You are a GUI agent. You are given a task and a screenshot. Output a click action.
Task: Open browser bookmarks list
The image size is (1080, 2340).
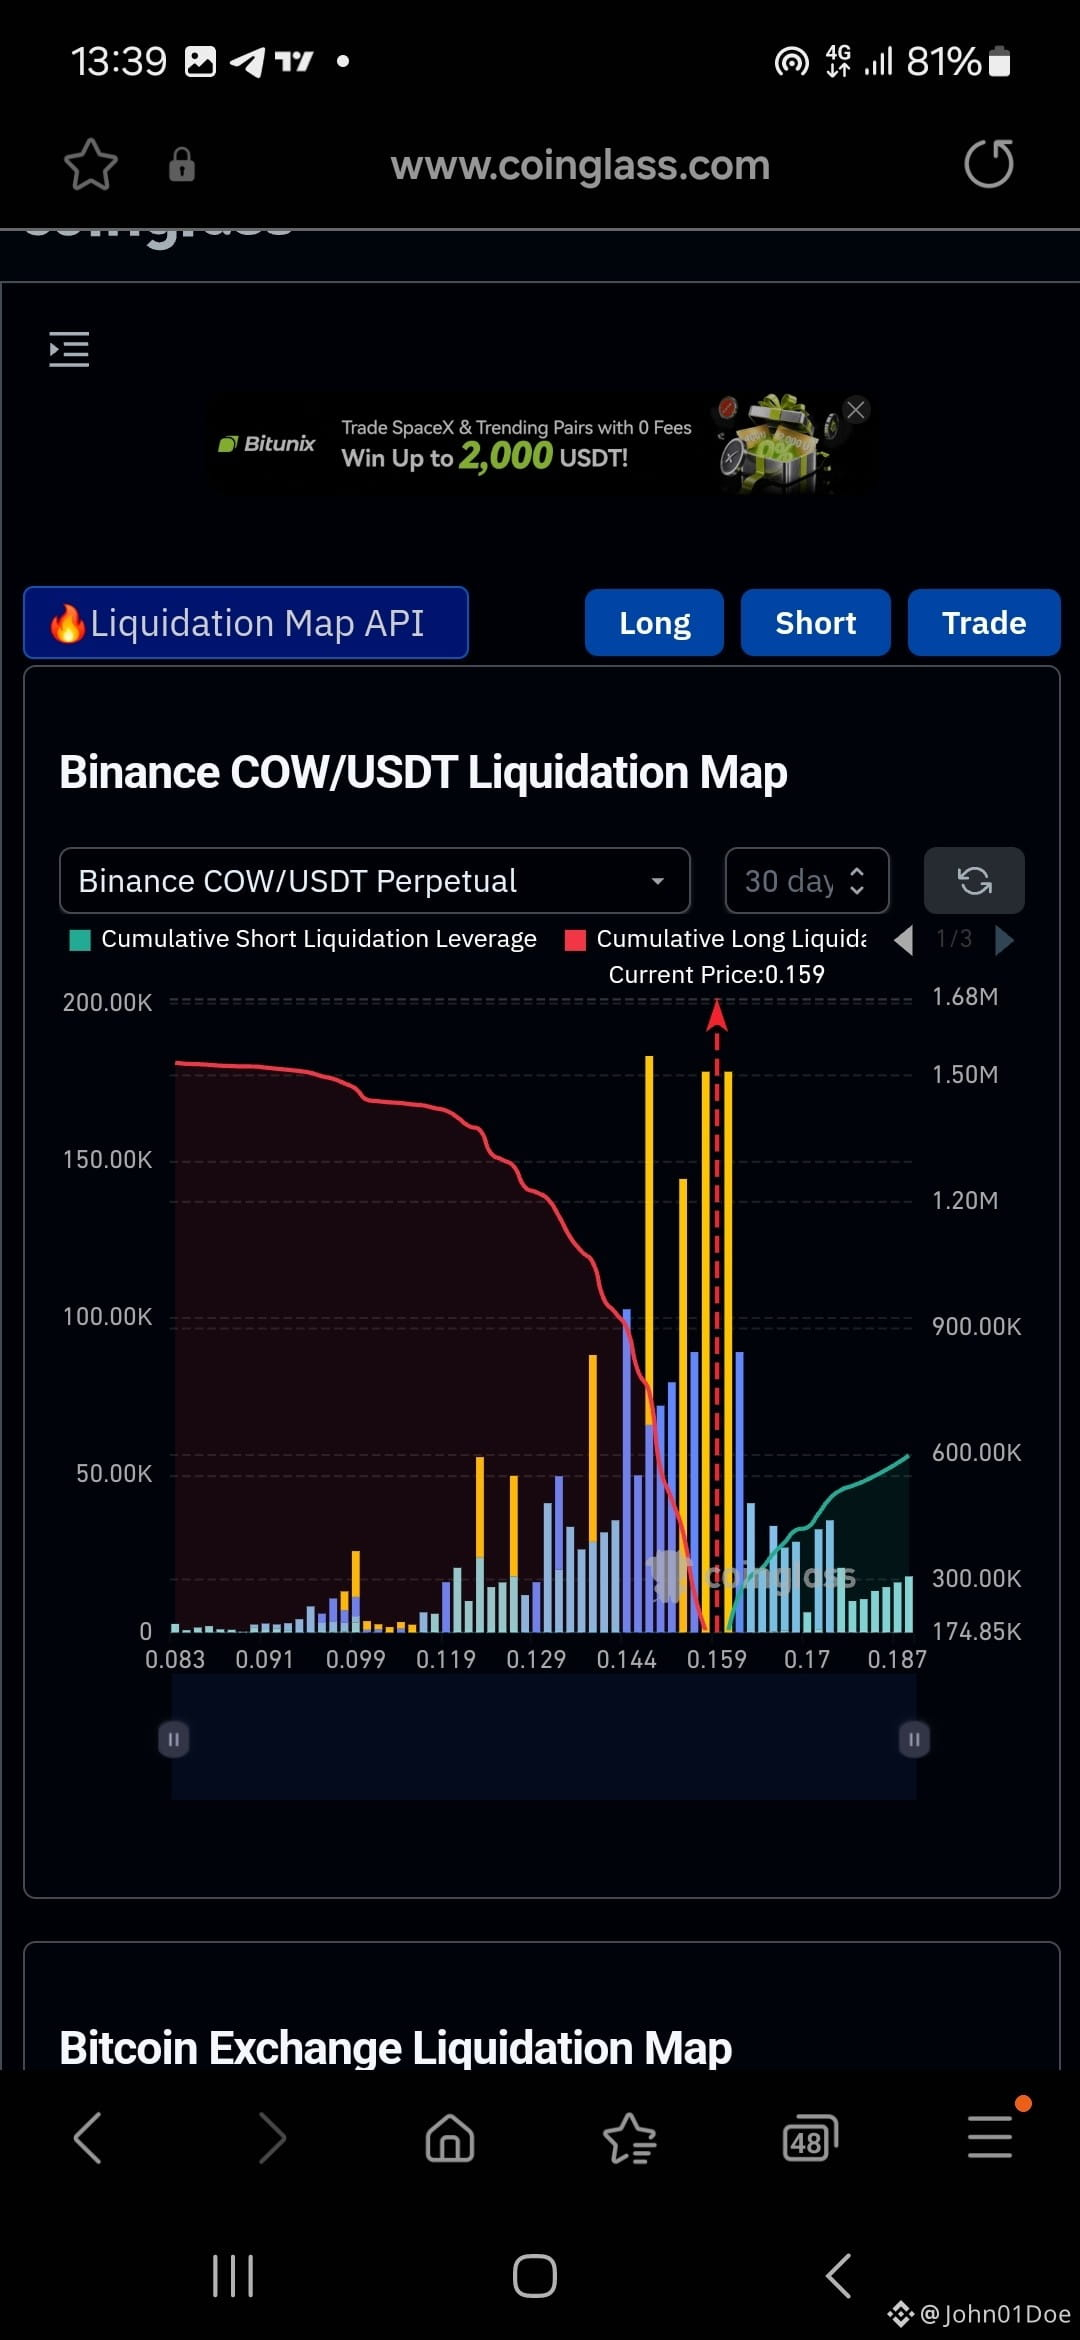pyautogui.click(x=630, y=2138)
